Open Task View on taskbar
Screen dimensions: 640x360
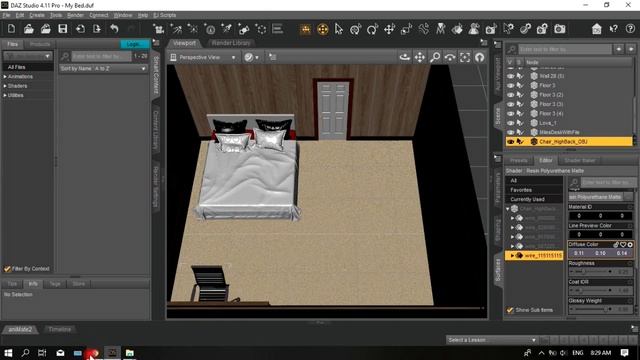(42, 353)
